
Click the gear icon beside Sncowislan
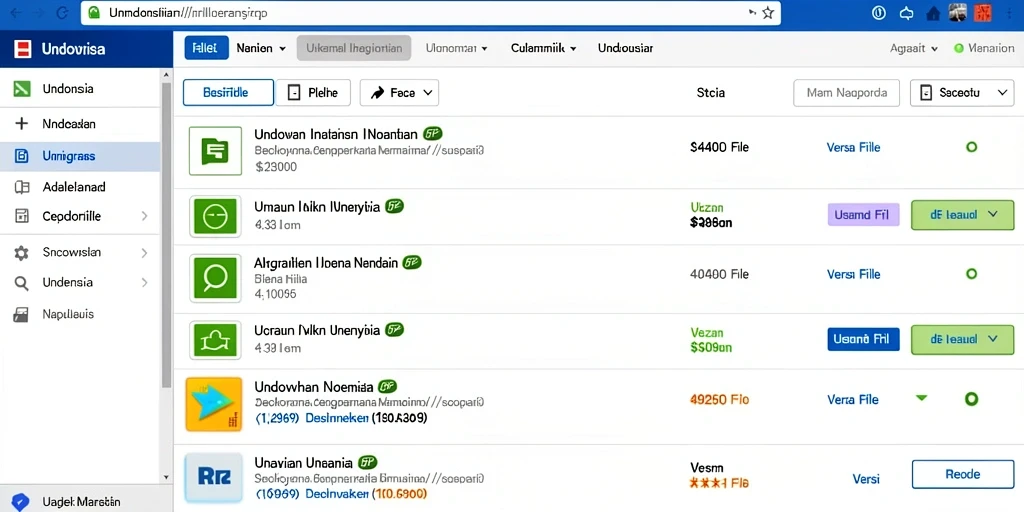[22, 253]
